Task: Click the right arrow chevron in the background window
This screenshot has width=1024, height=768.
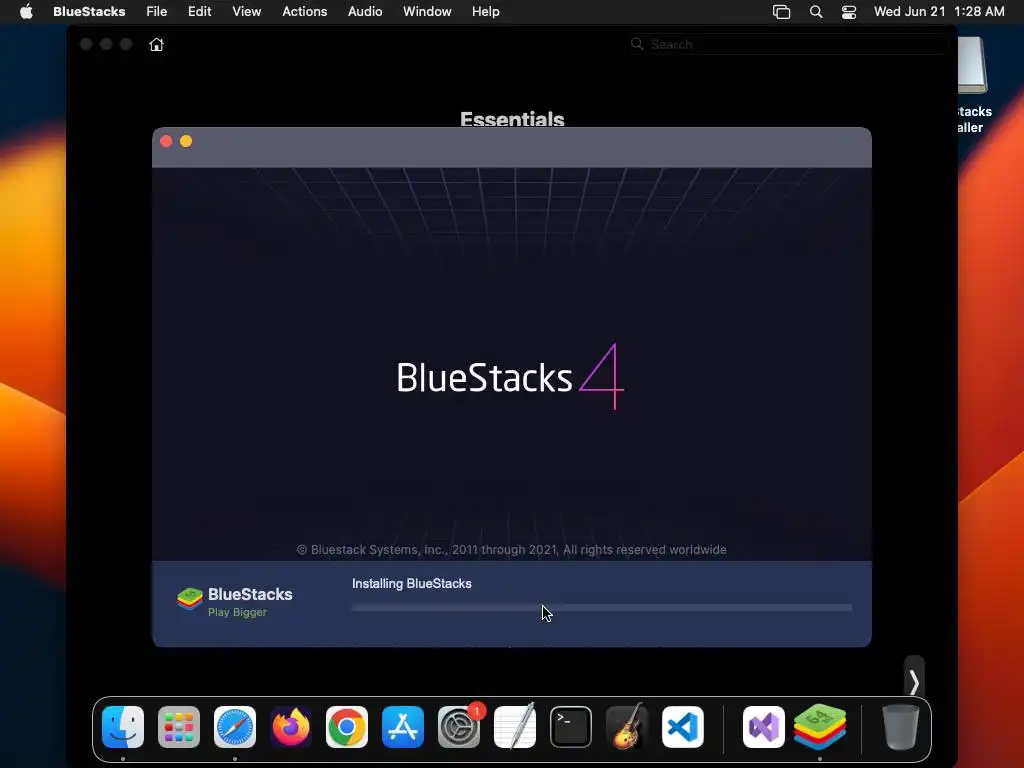Action: coord(914,682)
